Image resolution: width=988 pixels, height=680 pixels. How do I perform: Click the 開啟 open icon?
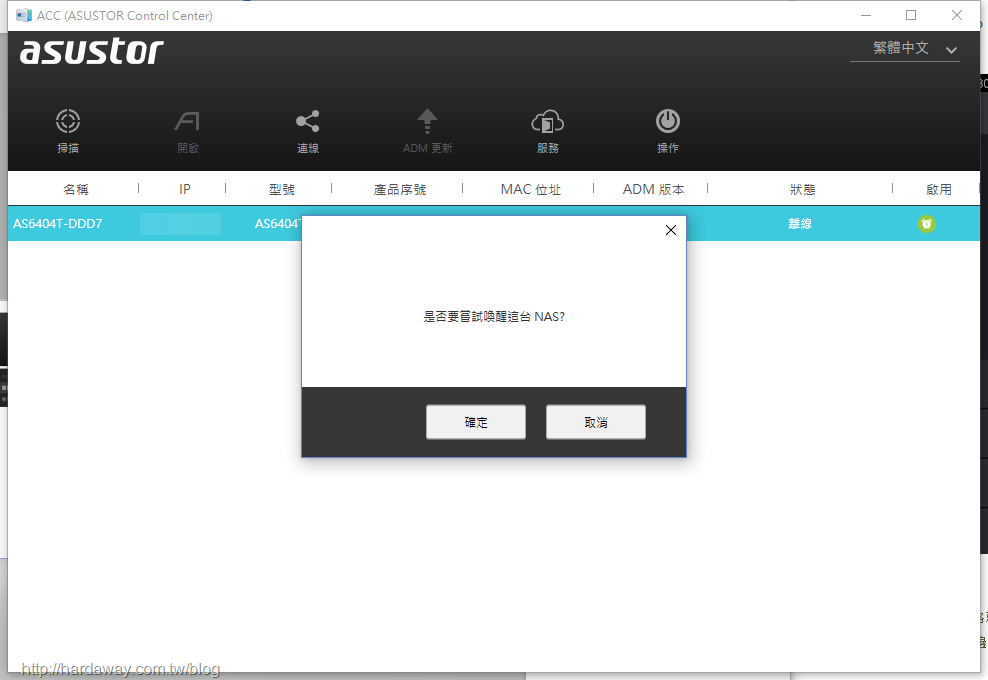tap(187, 122)
